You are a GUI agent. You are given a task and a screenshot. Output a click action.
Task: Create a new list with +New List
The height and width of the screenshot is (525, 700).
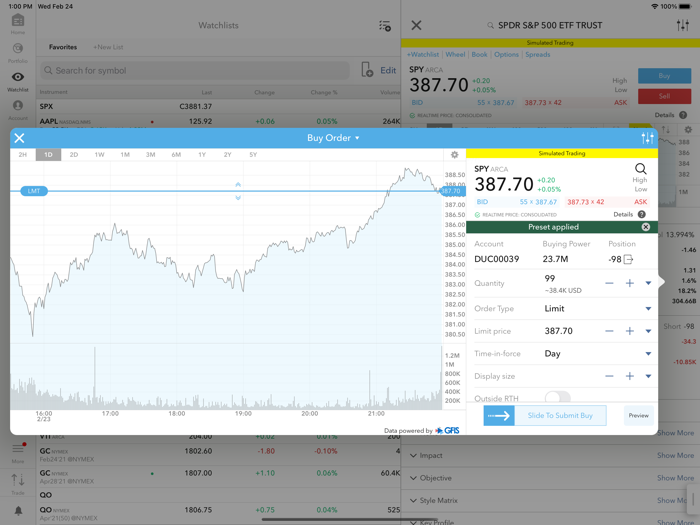click(x=108, y=47)
